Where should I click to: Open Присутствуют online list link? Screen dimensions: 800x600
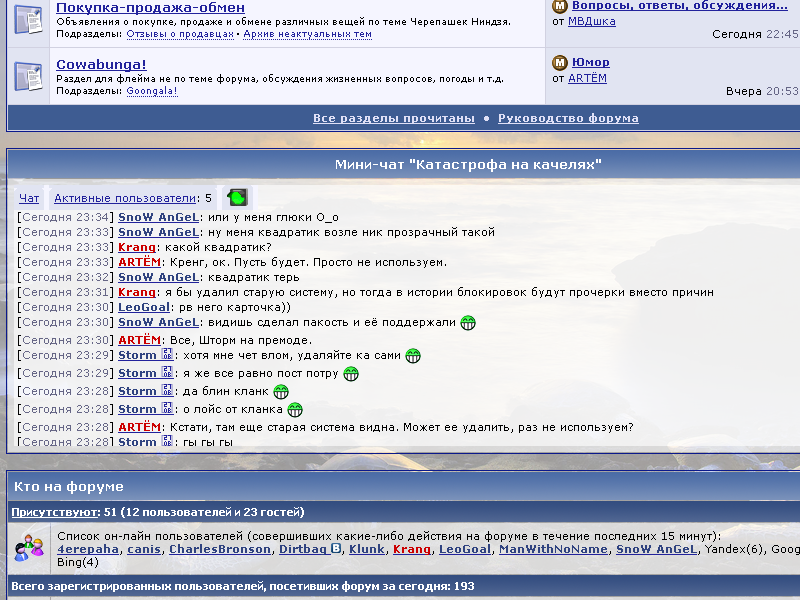[54, 512]
